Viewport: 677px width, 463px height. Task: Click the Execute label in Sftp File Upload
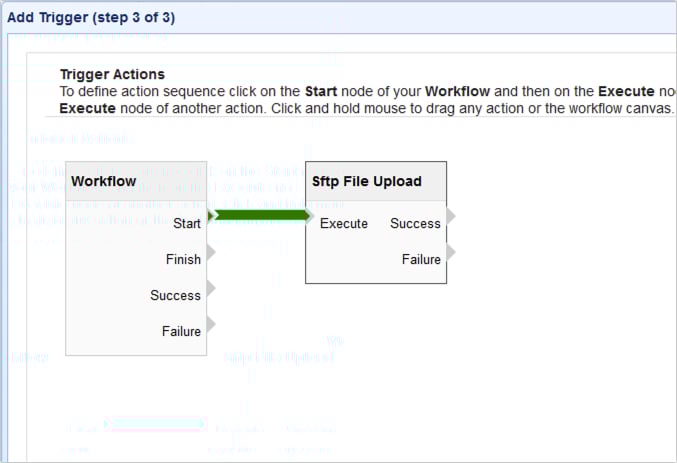[344, 224]
